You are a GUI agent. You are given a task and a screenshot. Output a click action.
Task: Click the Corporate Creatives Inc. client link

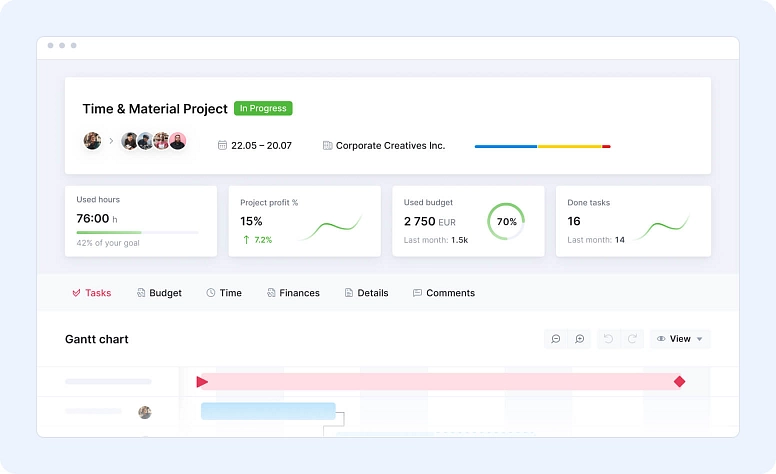390,145
